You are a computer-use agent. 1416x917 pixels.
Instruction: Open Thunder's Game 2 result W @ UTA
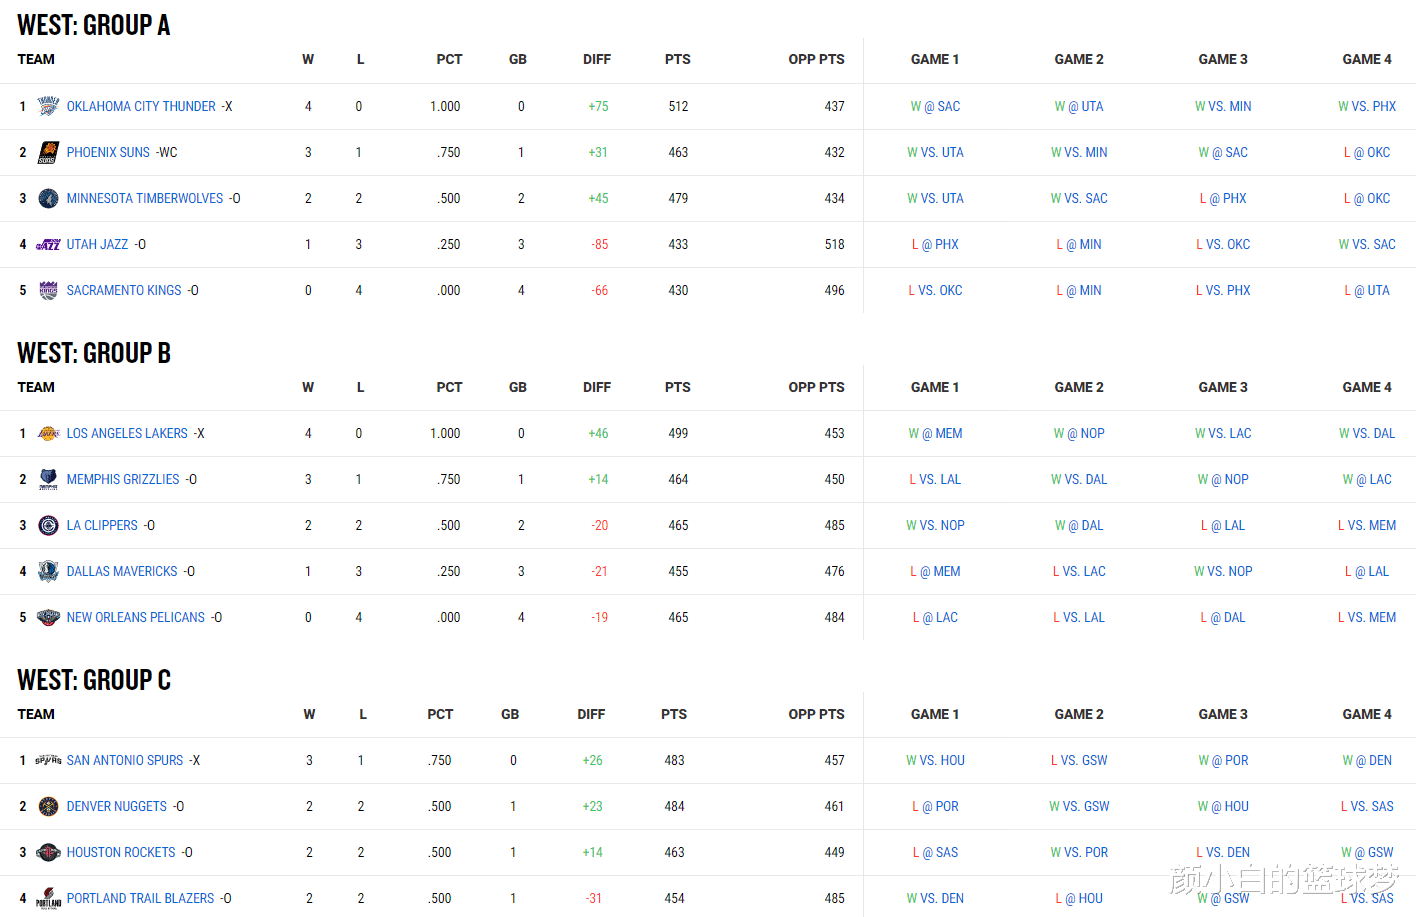1079,106
